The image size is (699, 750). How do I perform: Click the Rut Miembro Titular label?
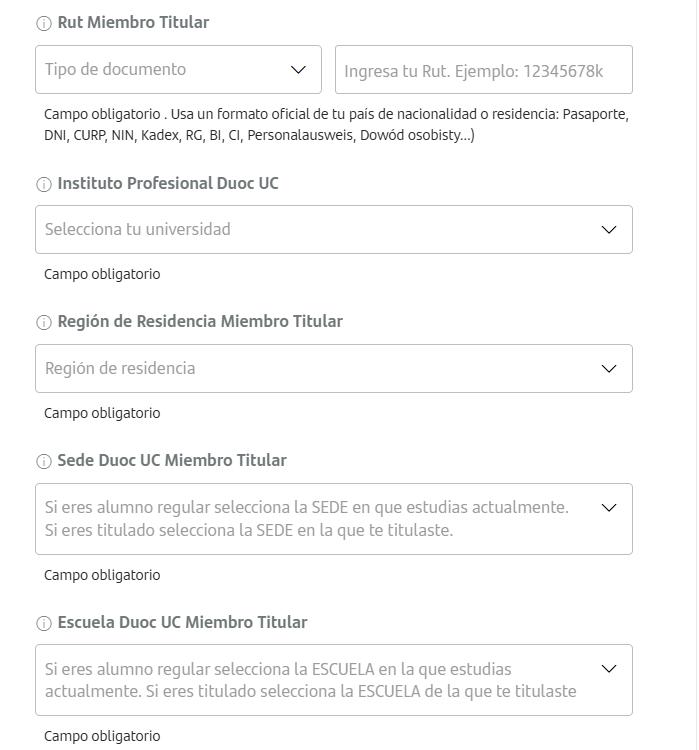133,22
